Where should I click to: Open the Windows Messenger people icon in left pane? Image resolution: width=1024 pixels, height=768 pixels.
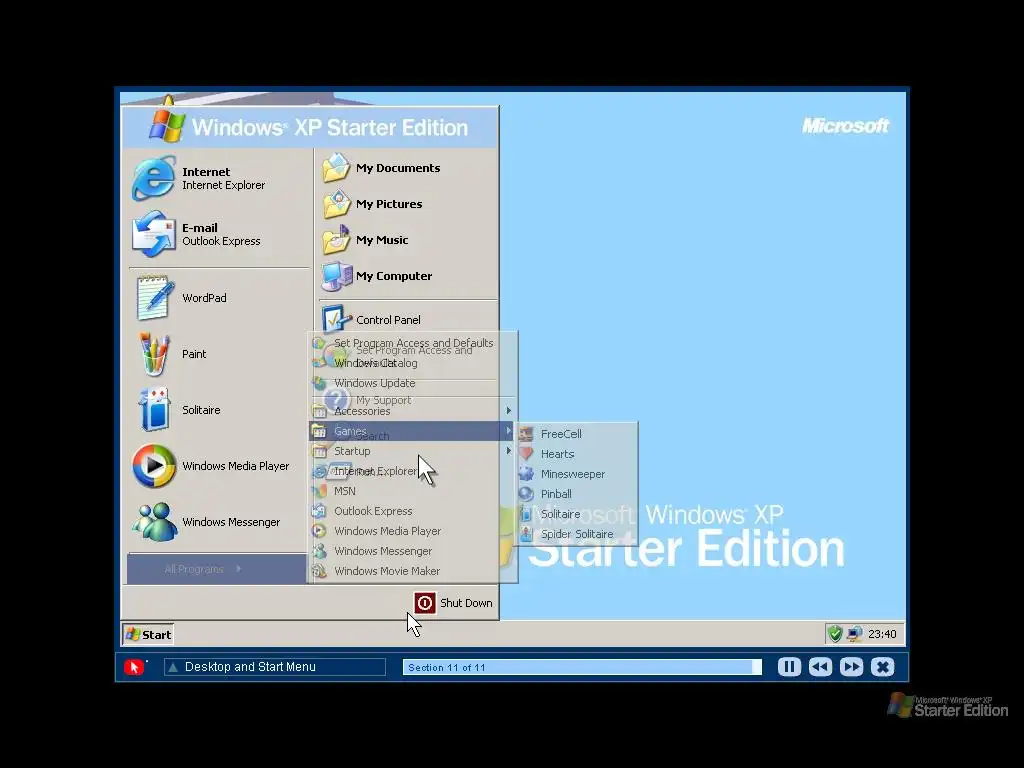[x=154, y=522]
